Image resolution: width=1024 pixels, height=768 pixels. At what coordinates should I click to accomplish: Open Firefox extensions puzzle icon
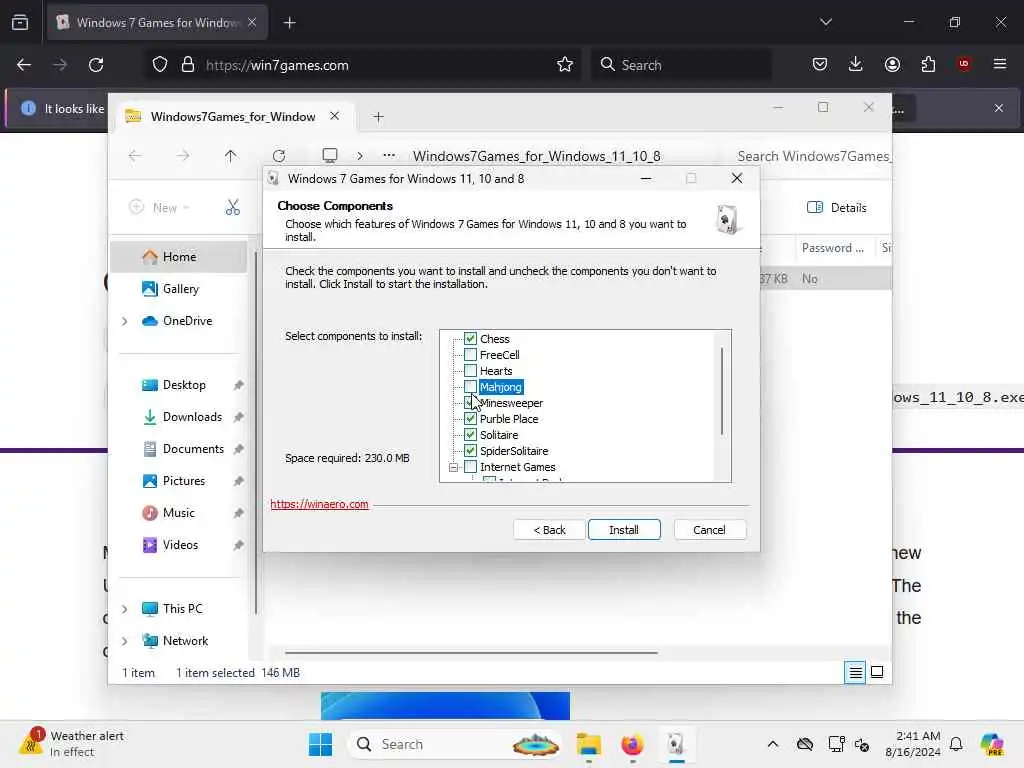click(x=928, y=64)
